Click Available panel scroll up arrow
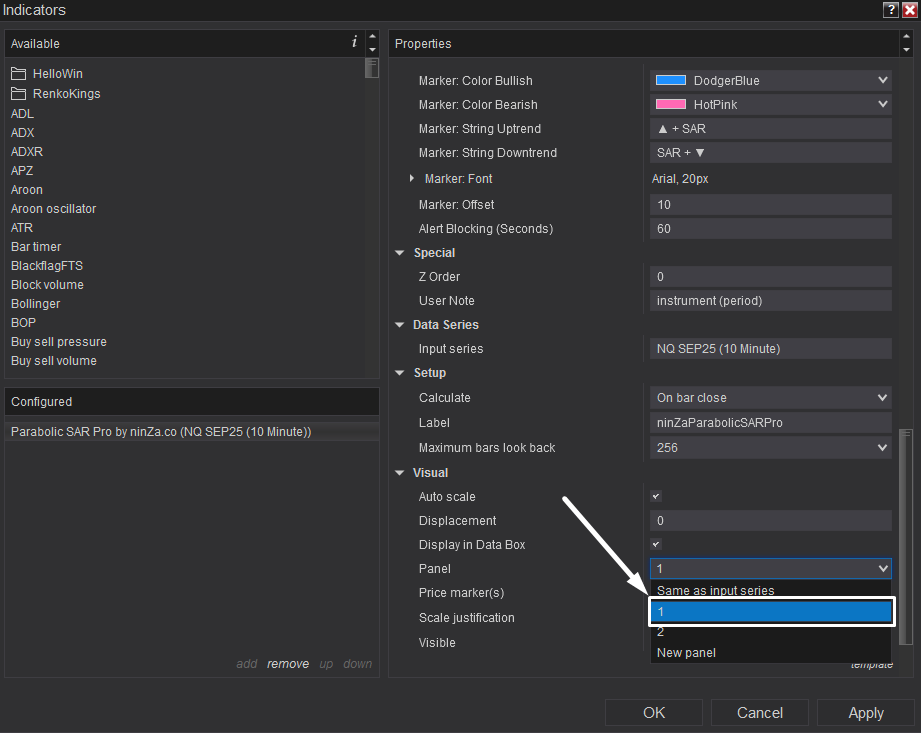This screenshot has width=921, height=733. coord(372,36)
